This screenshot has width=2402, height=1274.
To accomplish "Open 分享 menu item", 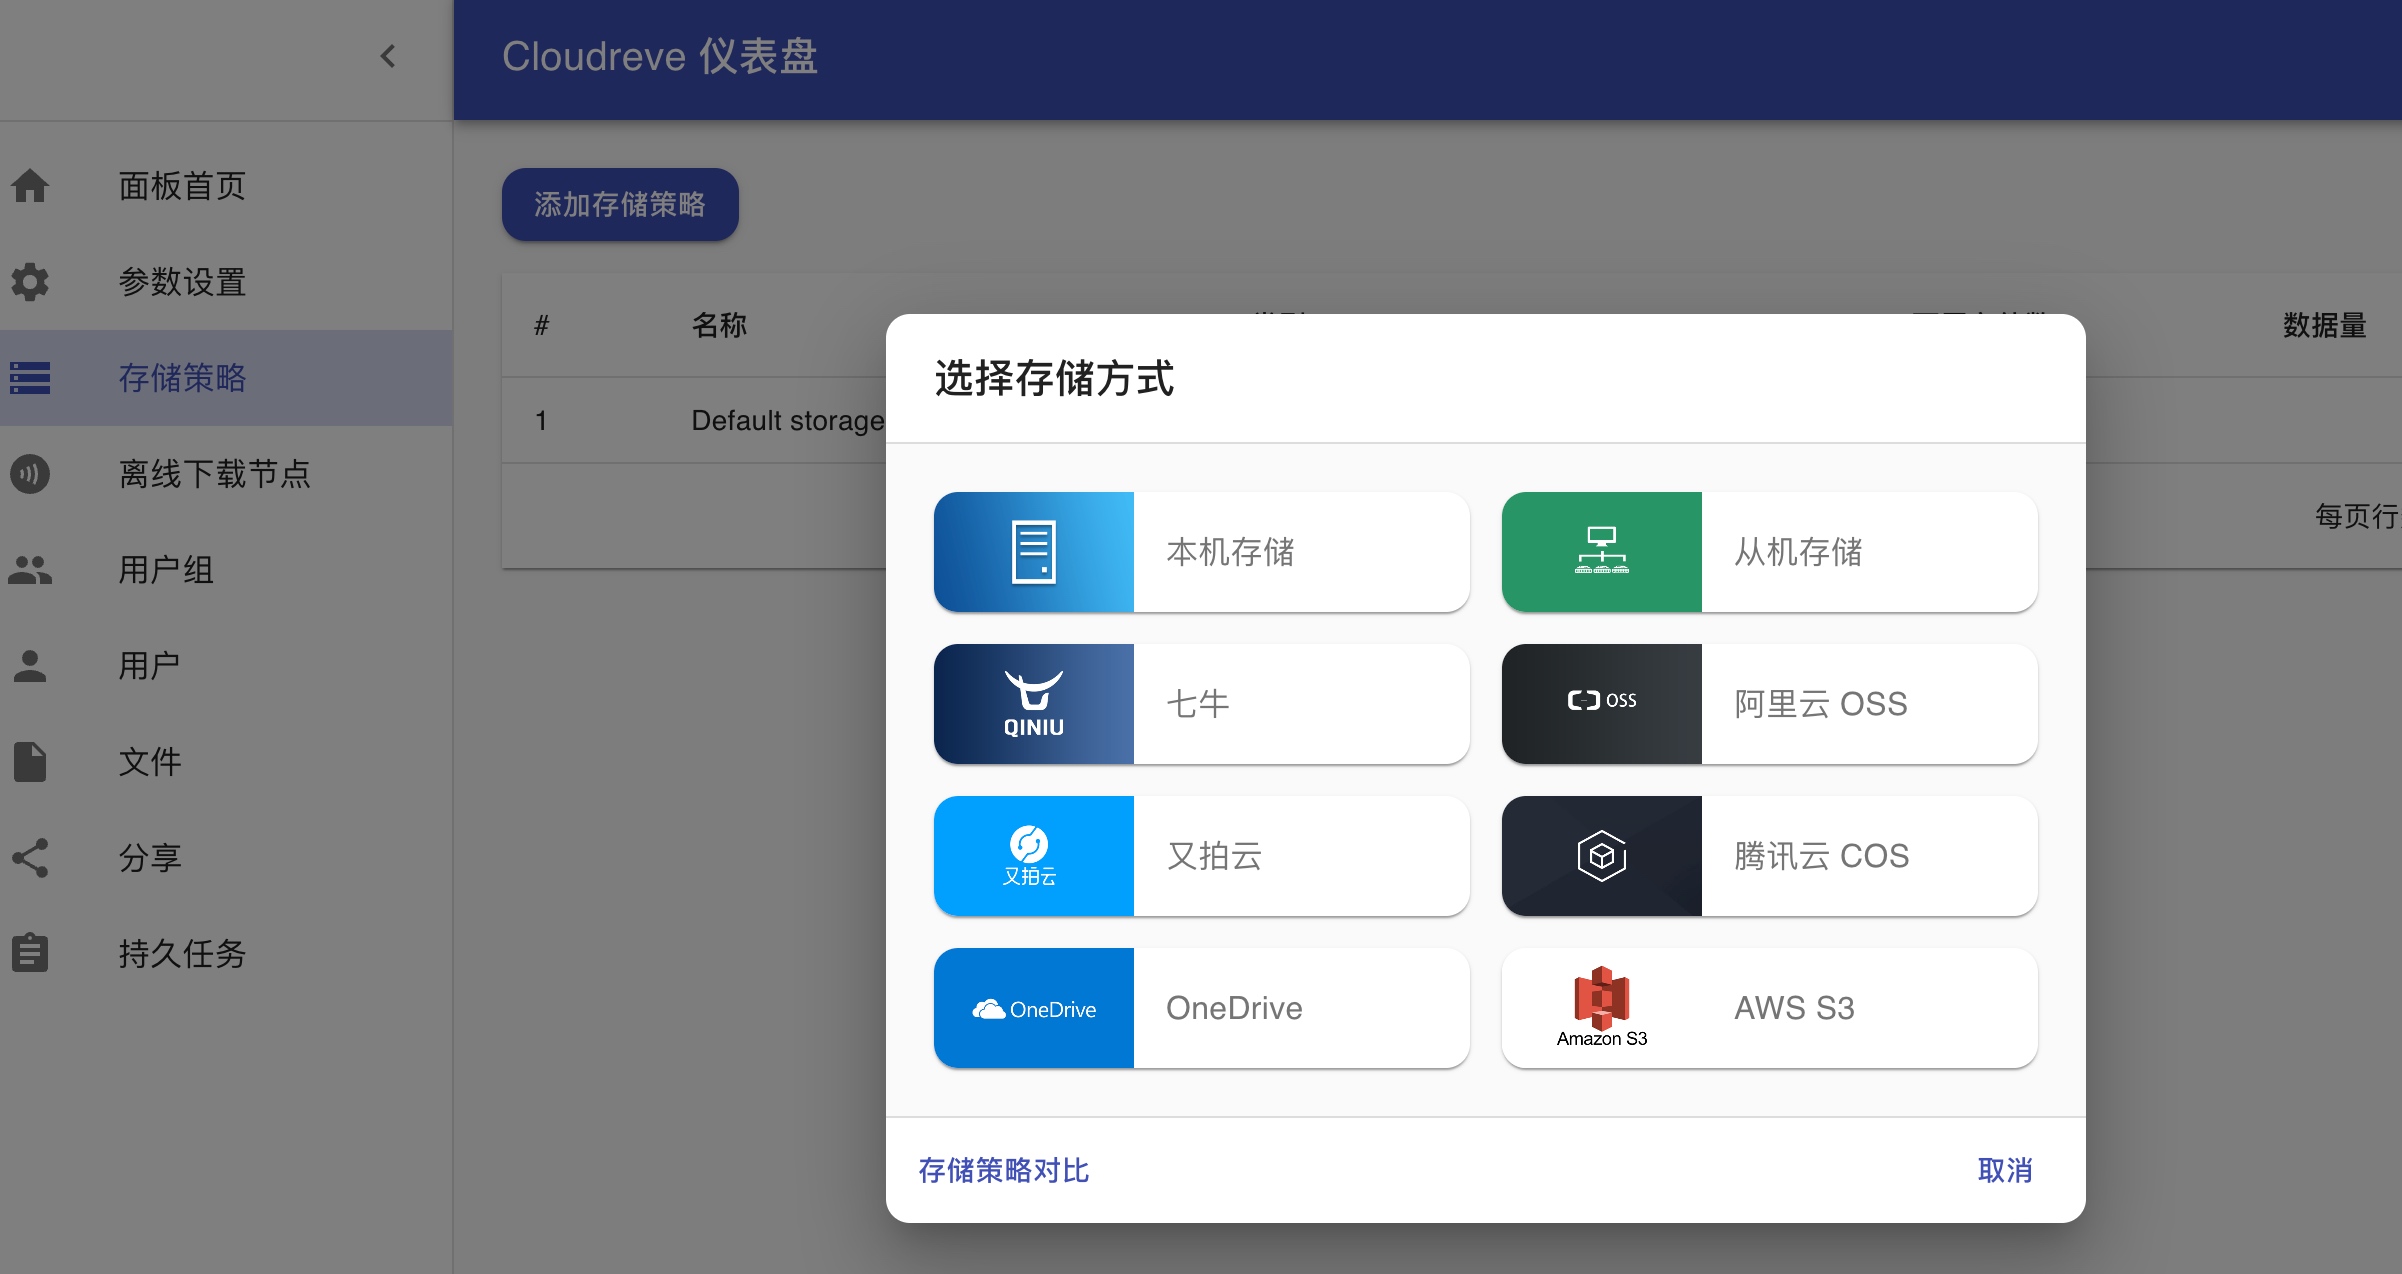I will 226,858.
